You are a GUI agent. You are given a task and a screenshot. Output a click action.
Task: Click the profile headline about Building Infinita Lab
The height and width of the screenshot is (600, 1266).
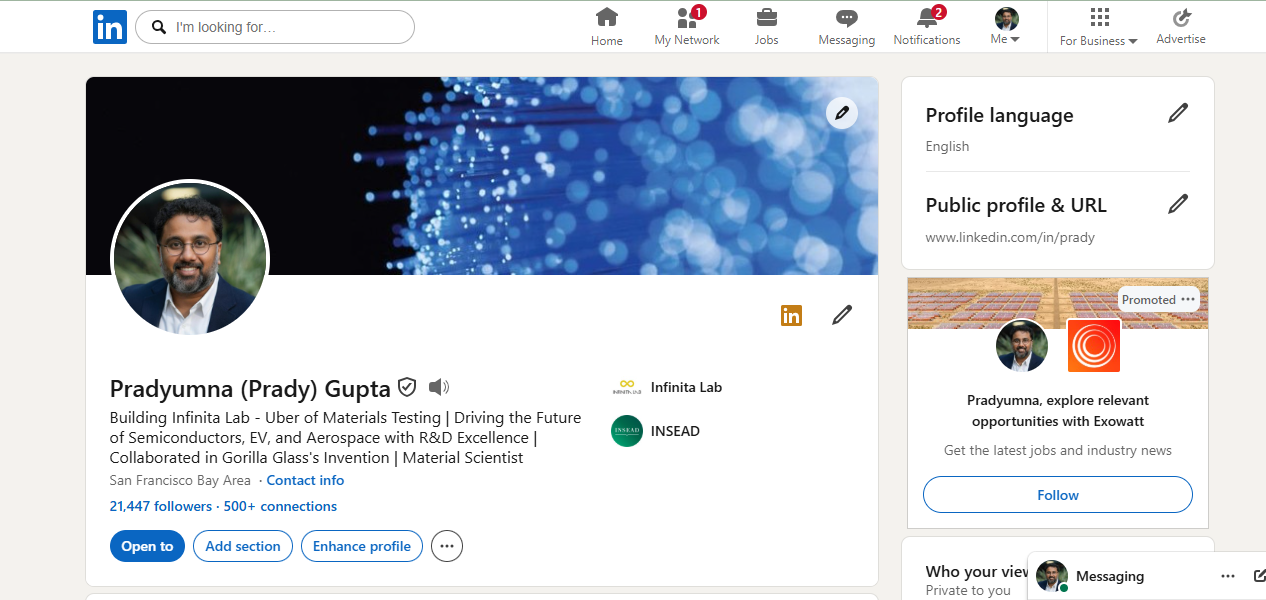coord(345,438)
